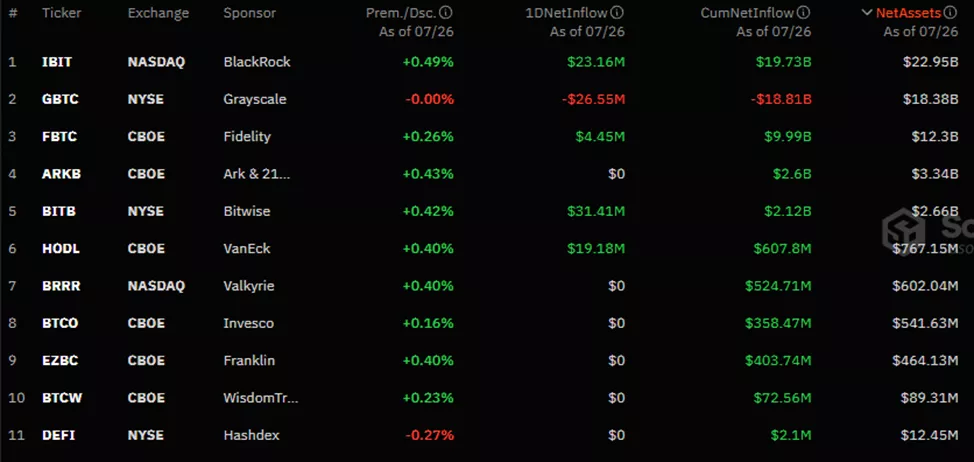Open the BITB ticker entry
974x462 pixels.
click(x=58, y=211)
